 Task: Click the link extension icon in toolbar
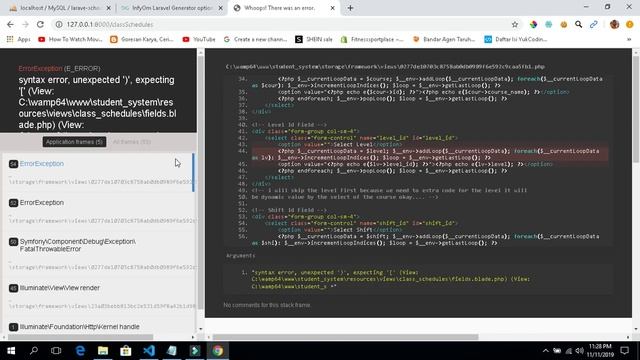tap(593, 24)
